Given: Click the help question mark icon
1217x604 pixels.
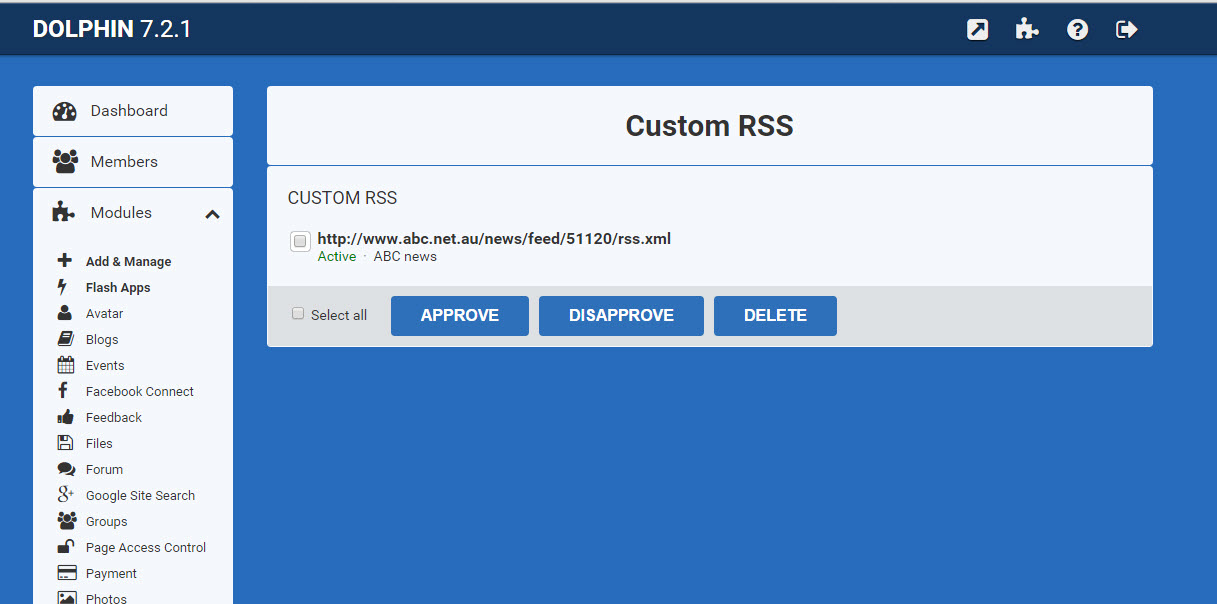Looking at the screenshot, I should click(x=1077, y=29).
